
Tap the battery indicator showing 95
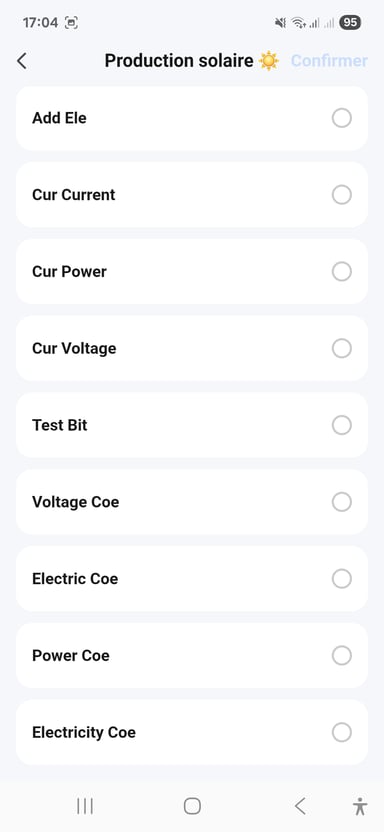point(350,22)
